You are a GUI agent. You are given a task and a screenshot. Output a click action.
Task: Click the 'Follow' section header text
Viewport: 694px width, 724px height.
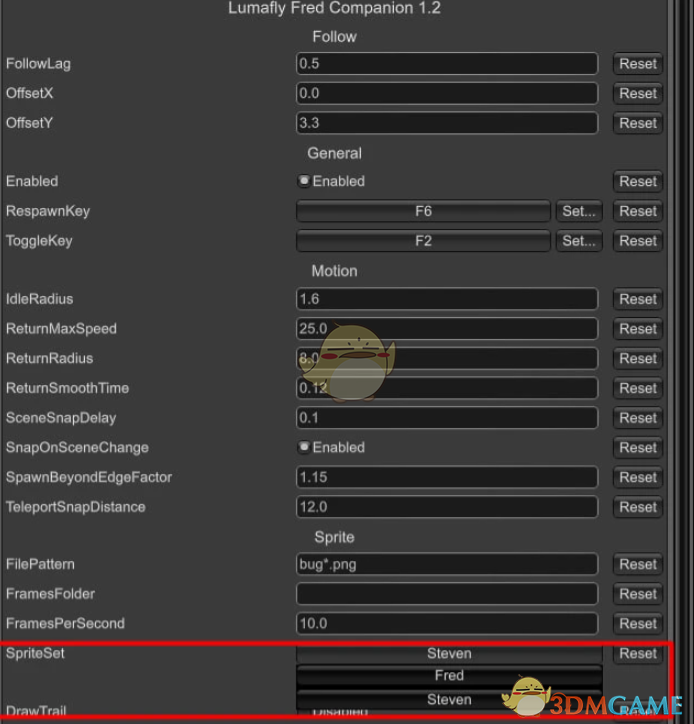point(334,36)
